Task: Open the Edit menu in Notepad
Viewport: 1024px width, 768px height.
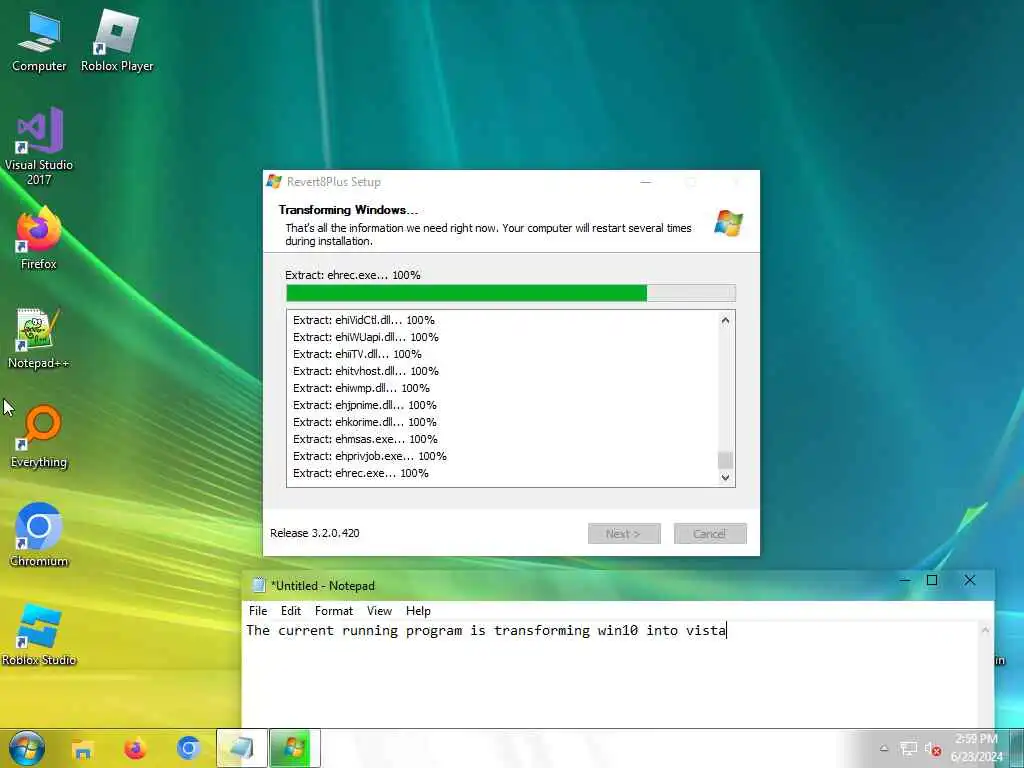Action: [291, 611]
